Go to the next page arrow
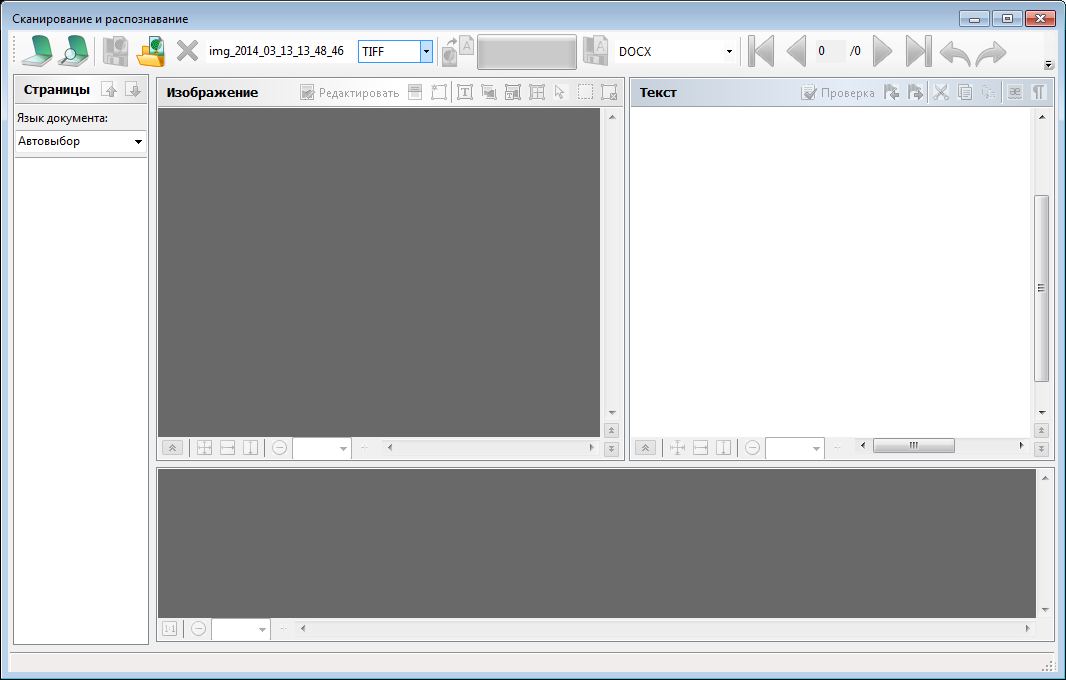The width and height of the screenshot is (1066, 680). point(882,51)
